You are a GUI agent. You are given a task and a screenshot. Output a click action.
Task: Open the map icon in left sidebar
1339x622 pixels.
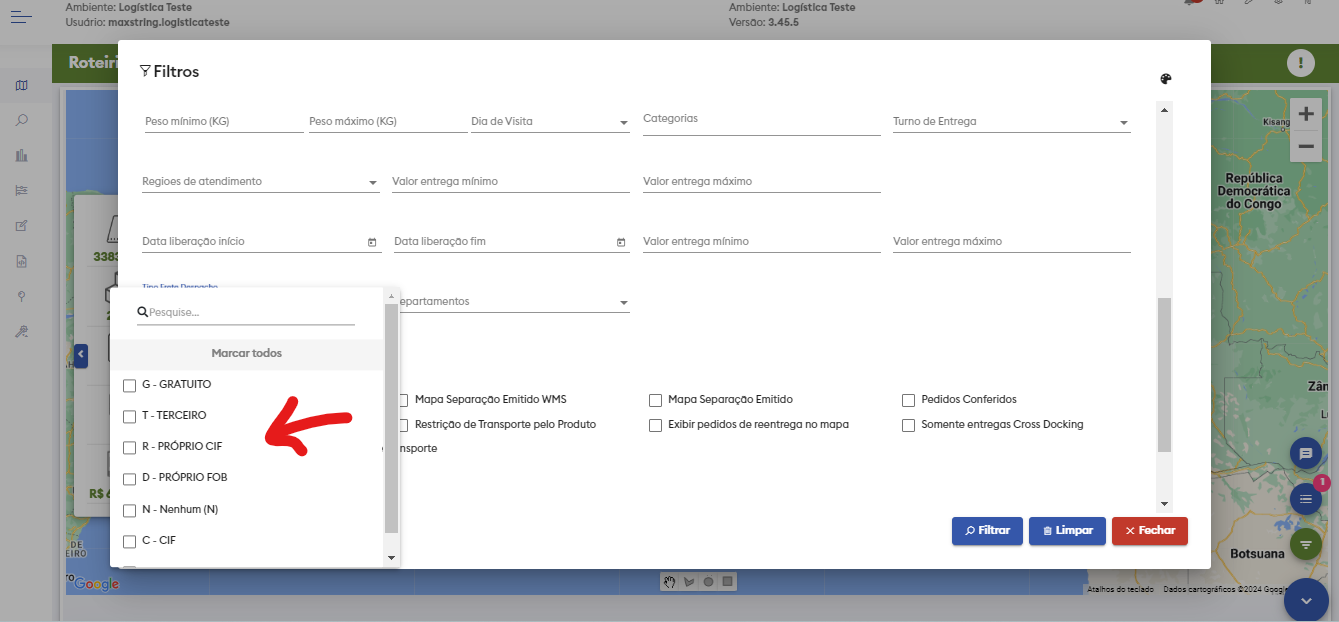pos(21,85)
